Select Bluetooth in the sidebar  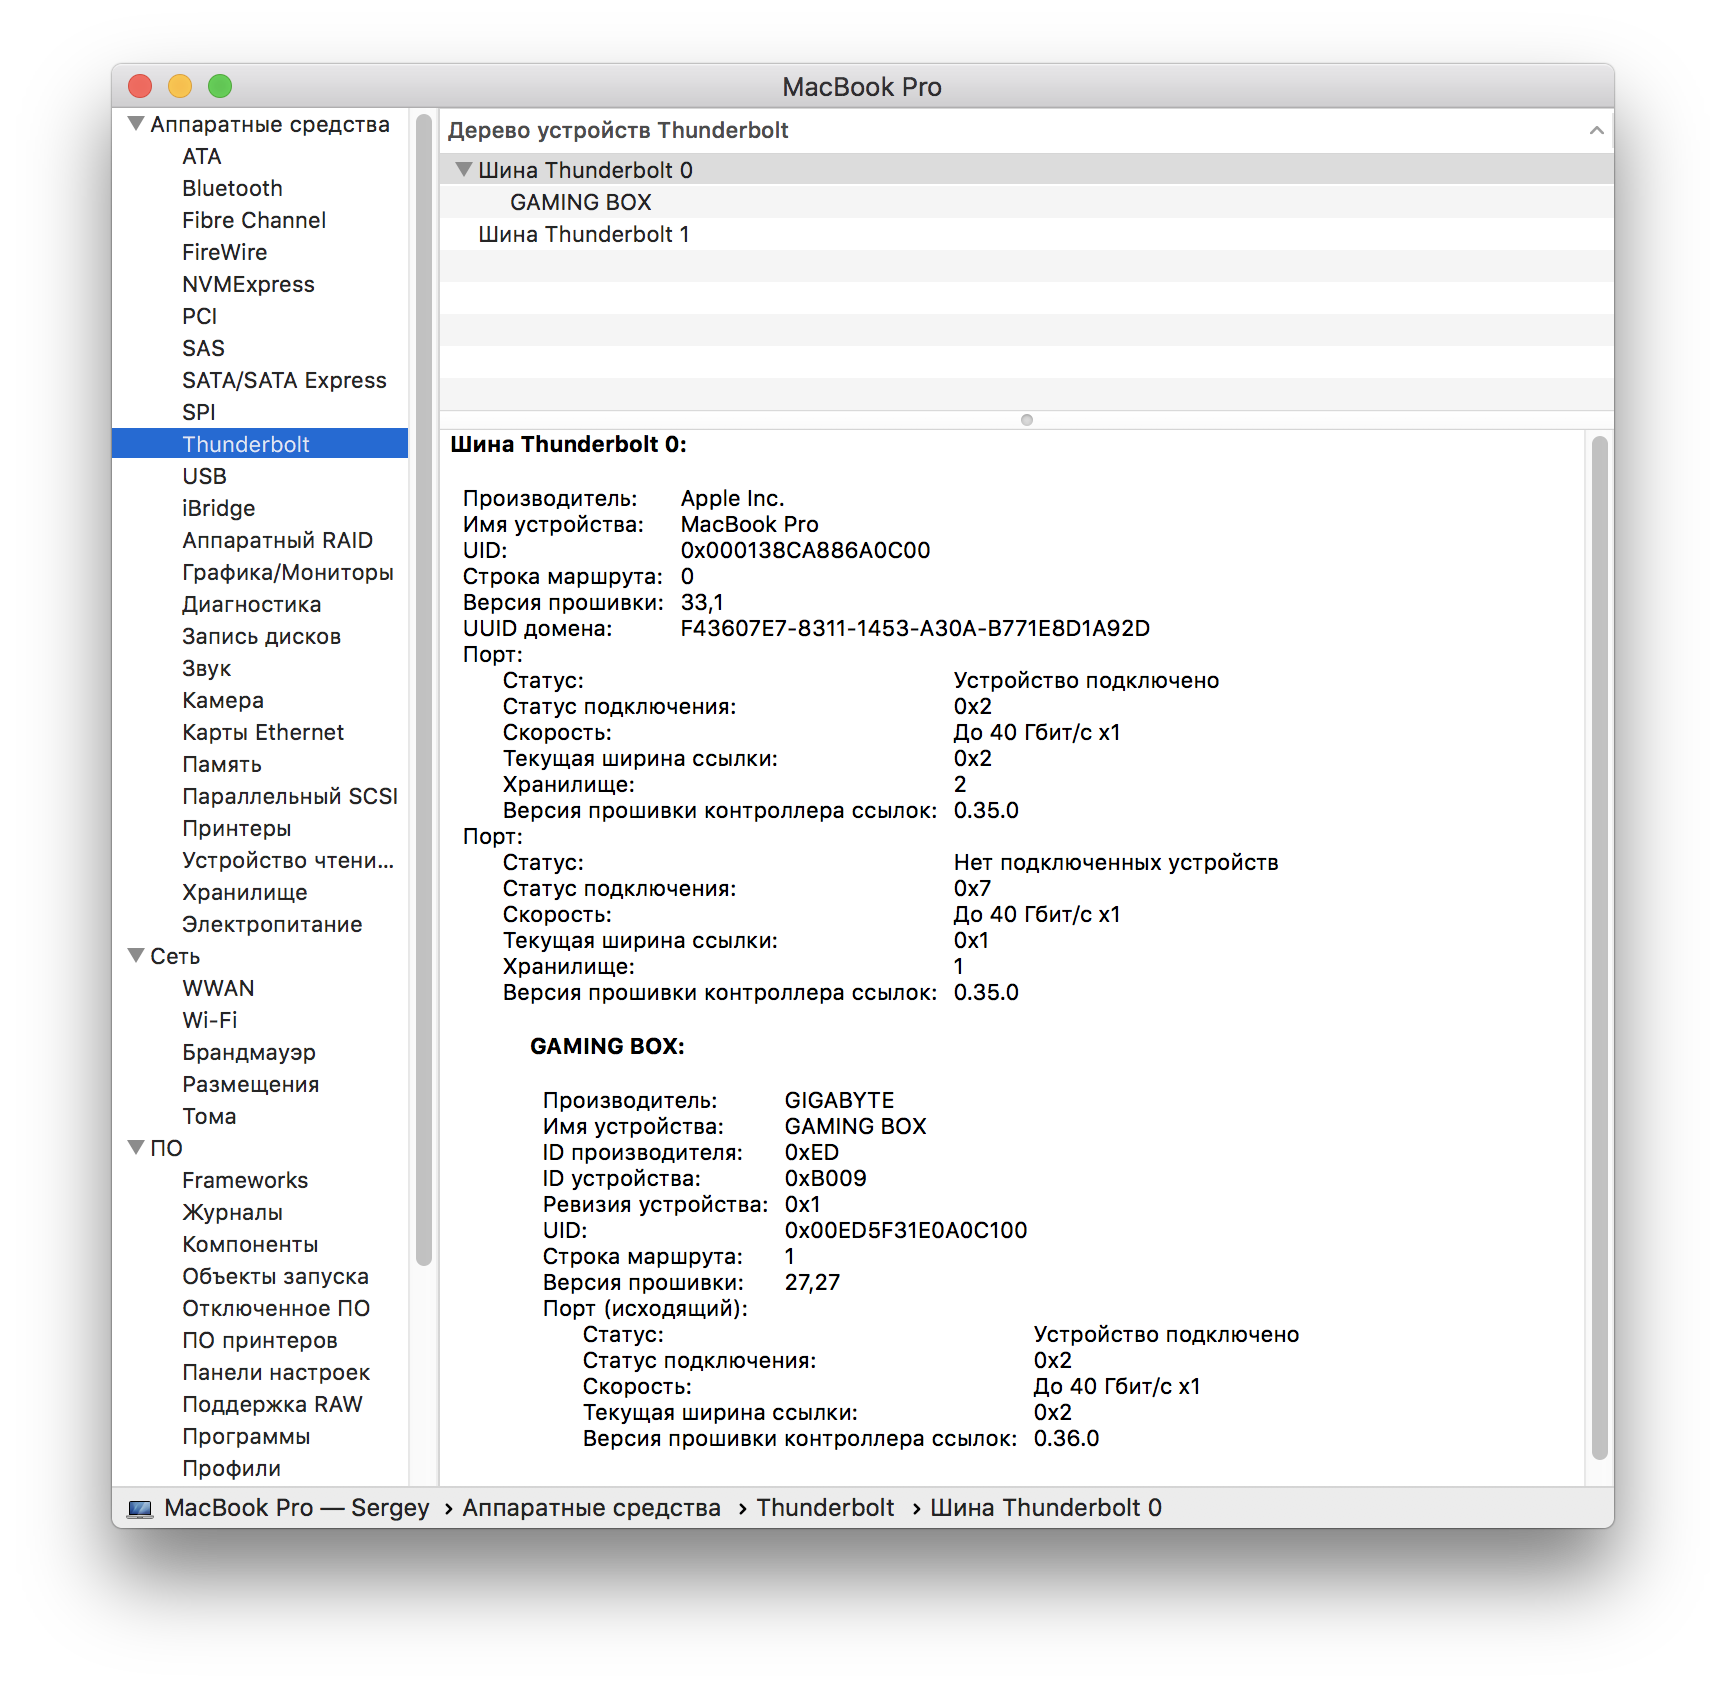tap(232, 188)
